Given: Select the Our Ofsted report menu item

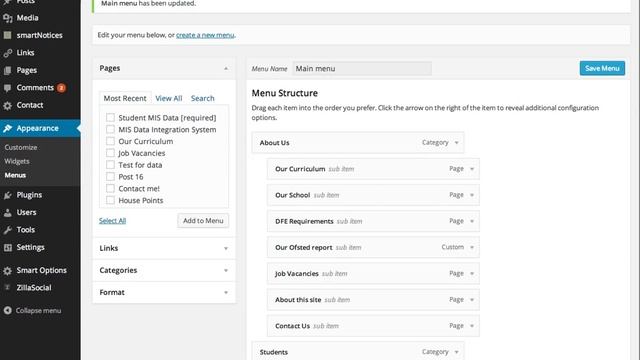Looking at the screenshot, I should click(x=373, y=247).
